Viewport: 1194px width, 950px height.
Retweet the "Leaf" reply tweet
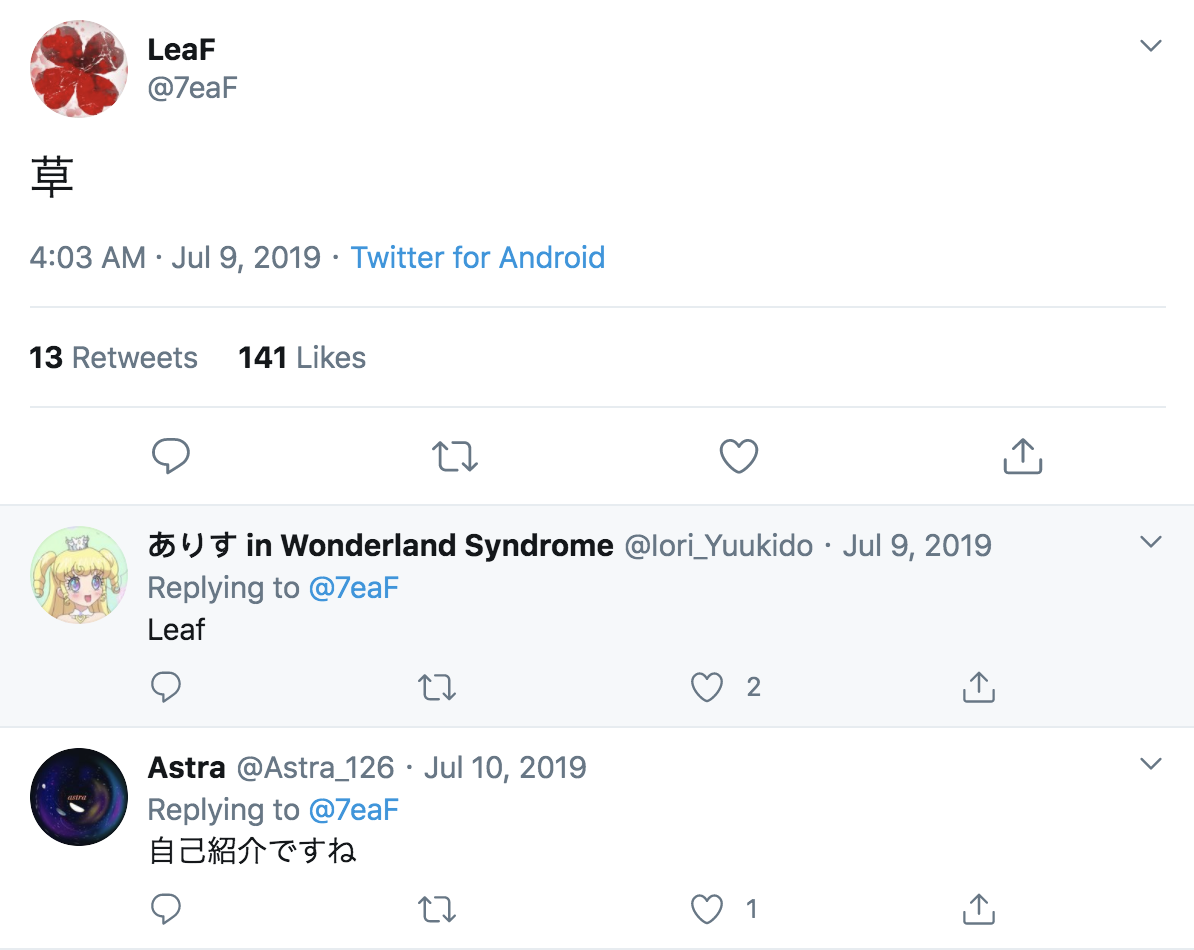click(x=436, y=687)
